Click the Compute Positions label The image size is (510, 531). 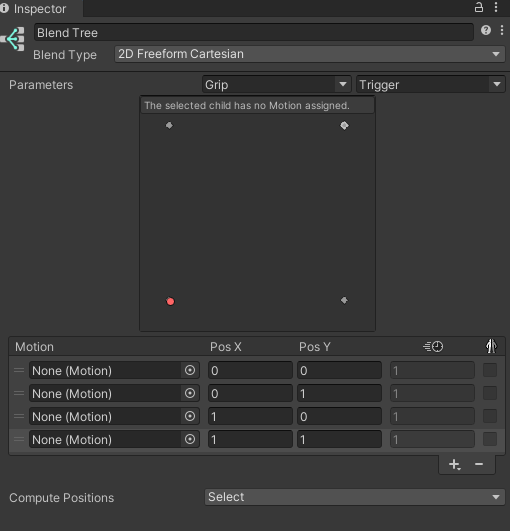62,498
